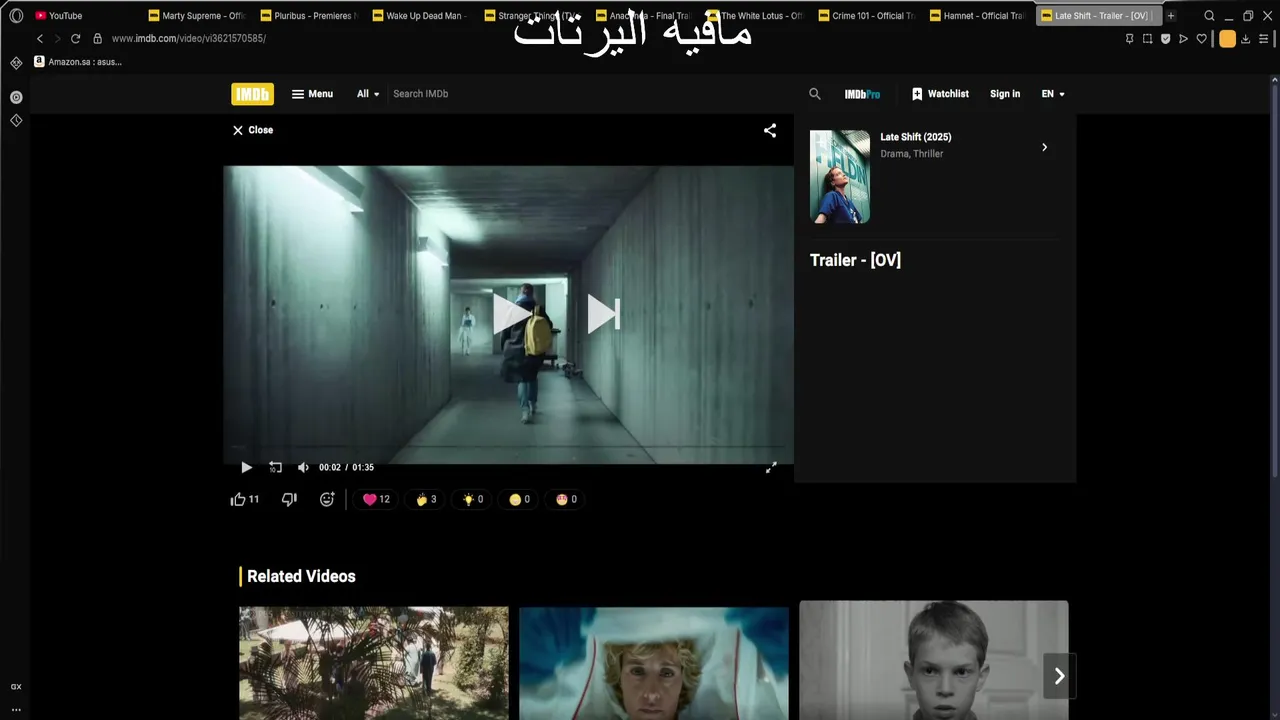Click Sign in
Viewport: 1280px width, 720px height.
[1005, 94]
